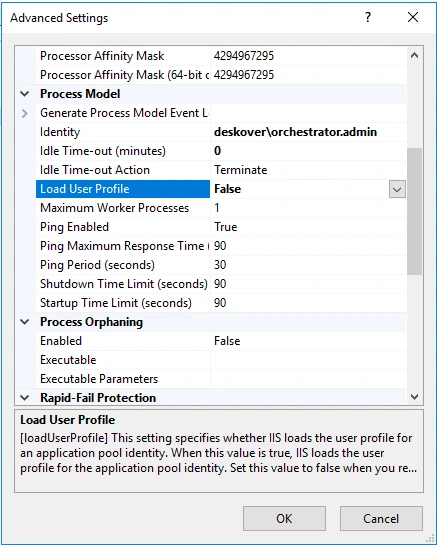Click the vertical scrollbar thumb
This screenshot has height=546, width=438.
tap(414, 212)
